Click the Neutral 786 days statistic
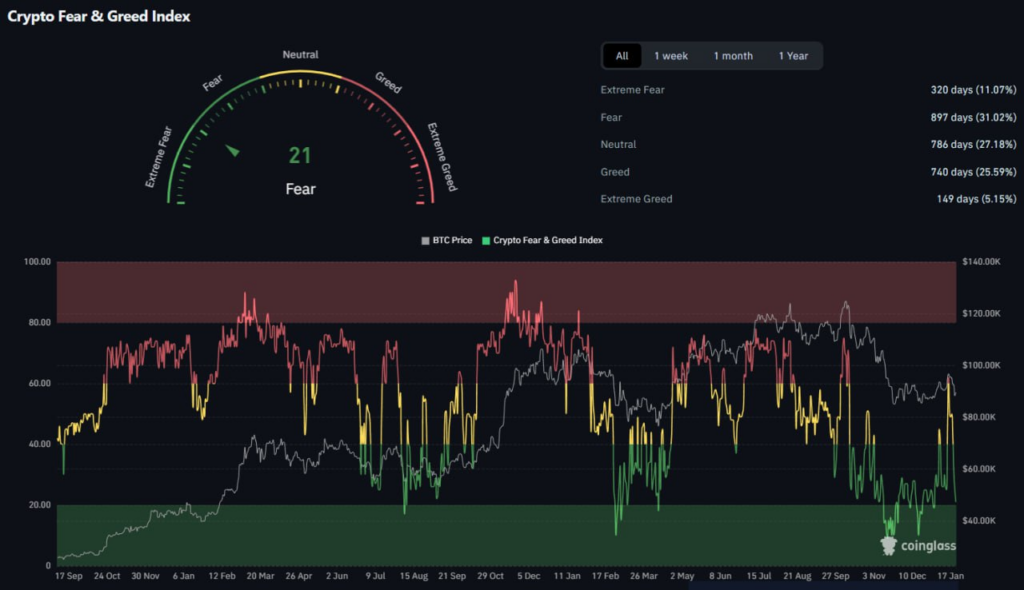Image resolution: width=1024 pixels, height=590 pixels. pos(973,144)
